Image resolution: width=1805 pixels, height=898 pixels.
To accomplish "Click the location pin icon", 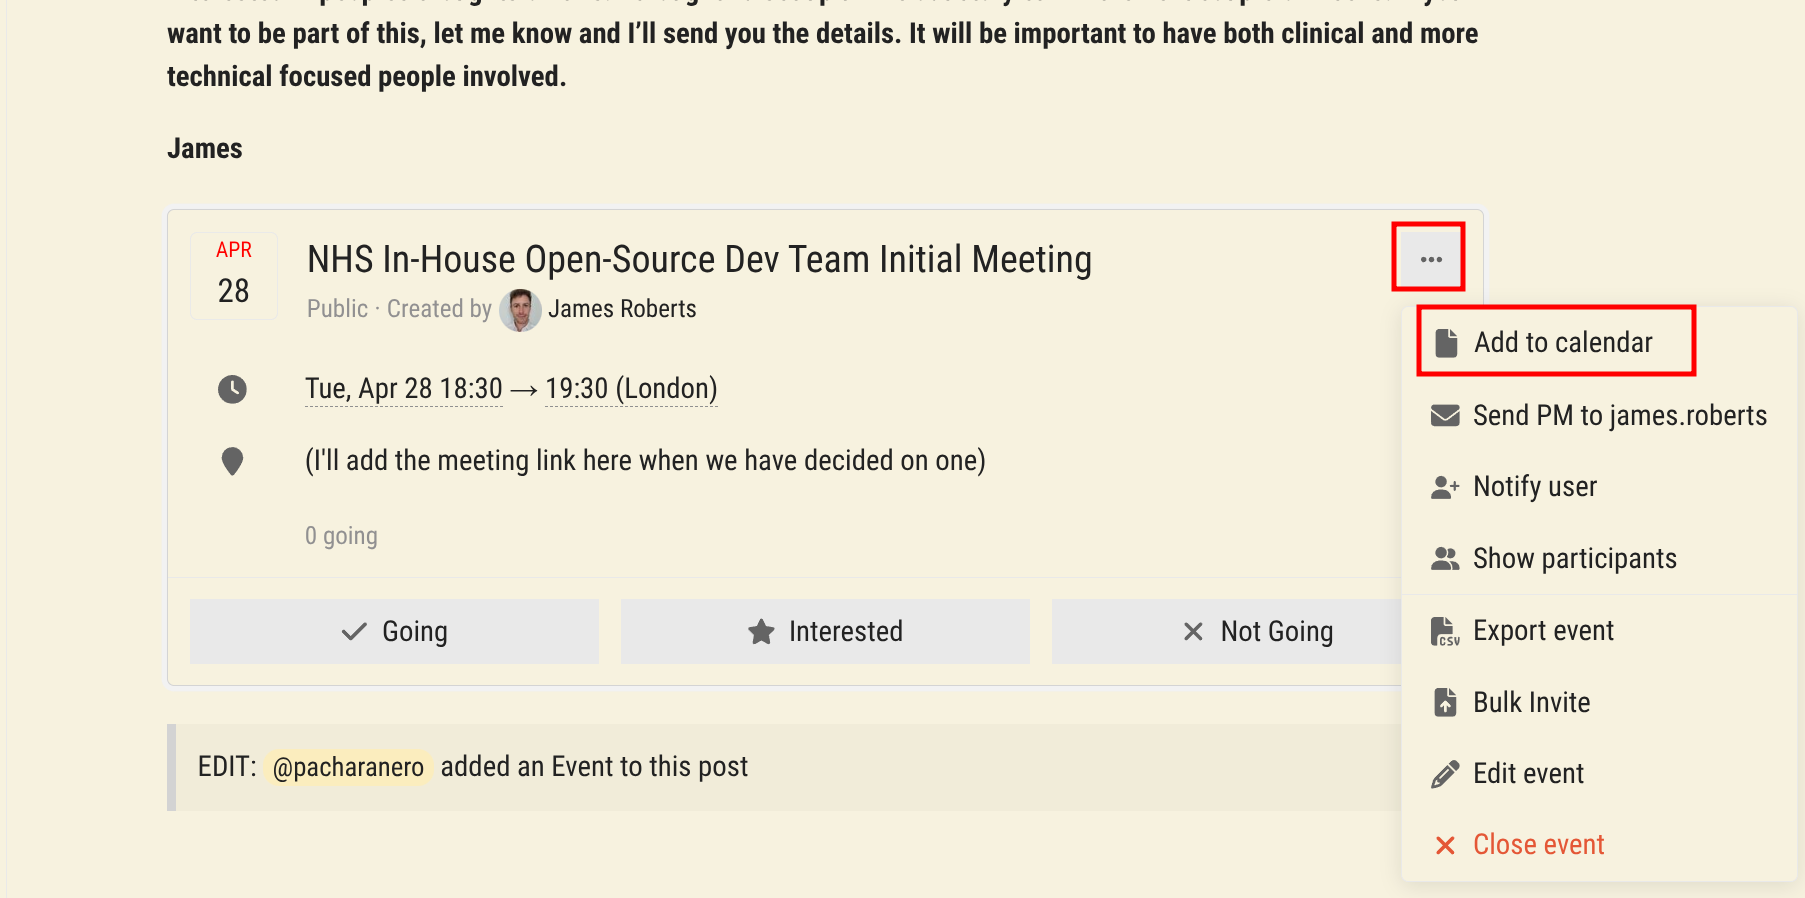I will (x=232, y=461).
